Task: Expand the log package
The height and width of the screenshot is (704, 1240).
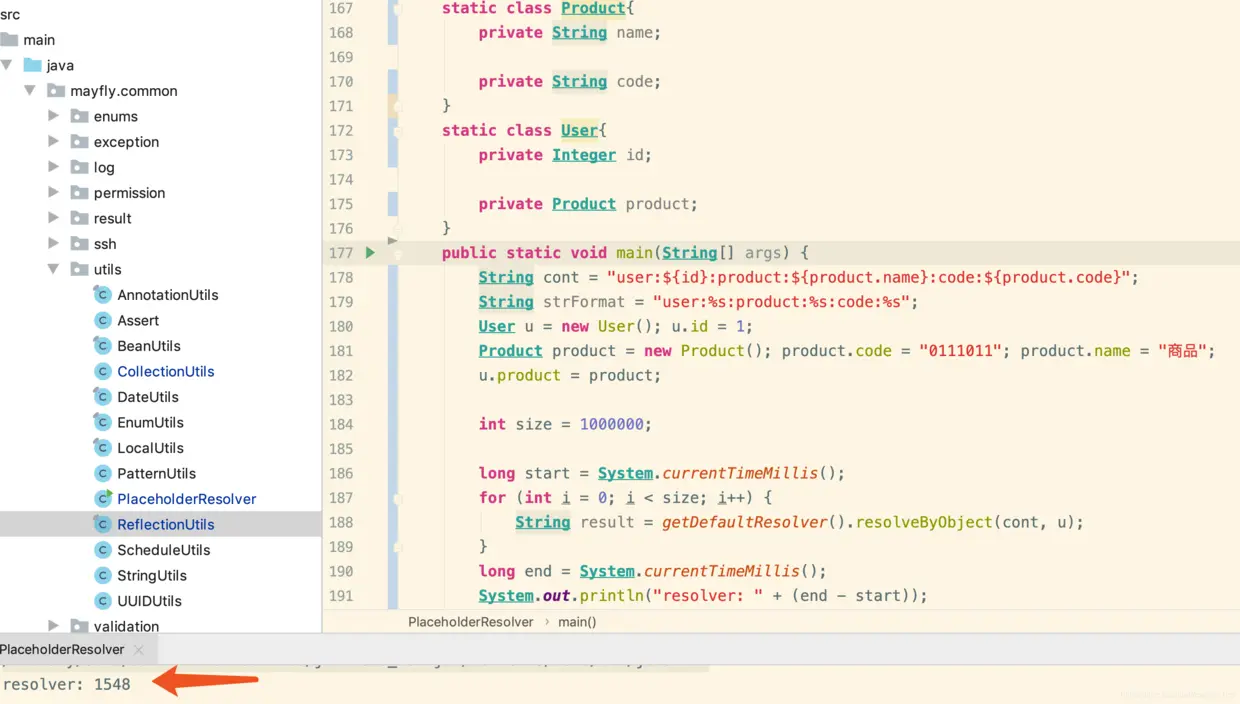Action: [x=54, y=167]
